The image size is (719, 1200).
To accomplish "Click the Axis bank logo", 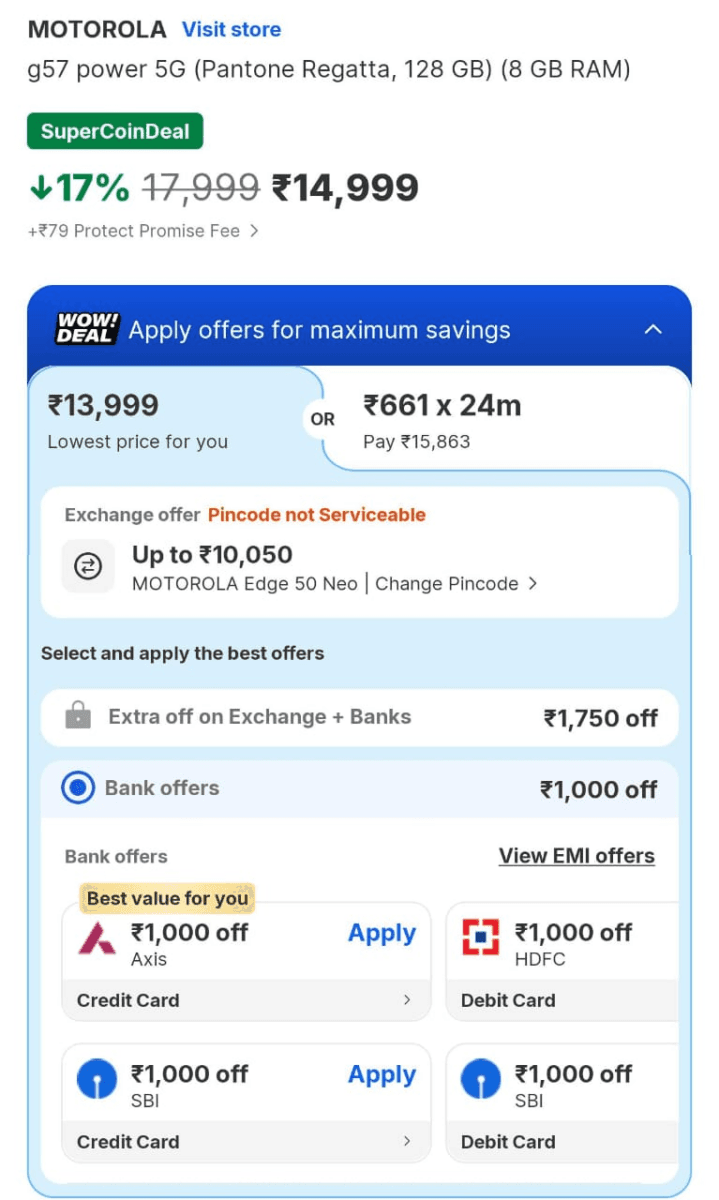I will pos(97,940).
